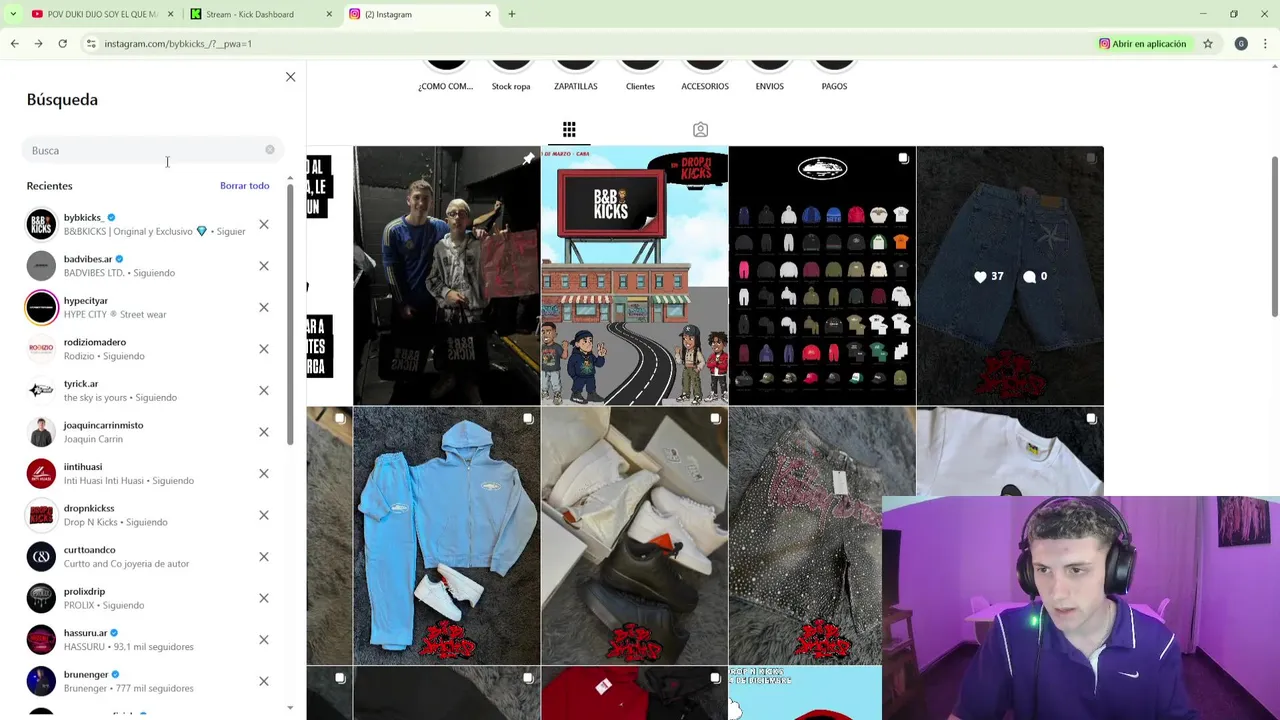The width and height of the screenshot is (1280, 720).
Task: Open the denim shorts post with 37 likes
Action: coord(1010,276)
